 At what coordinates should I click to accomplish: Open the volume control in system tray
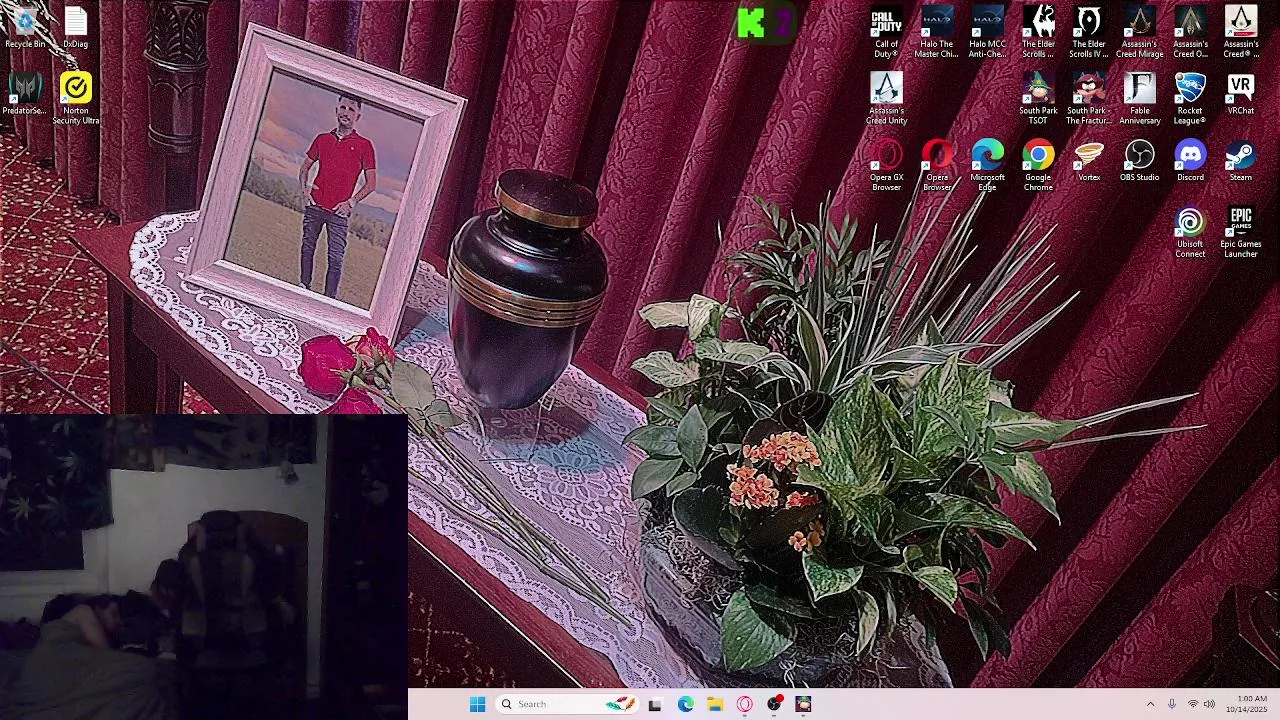(x=1209, y=704)
